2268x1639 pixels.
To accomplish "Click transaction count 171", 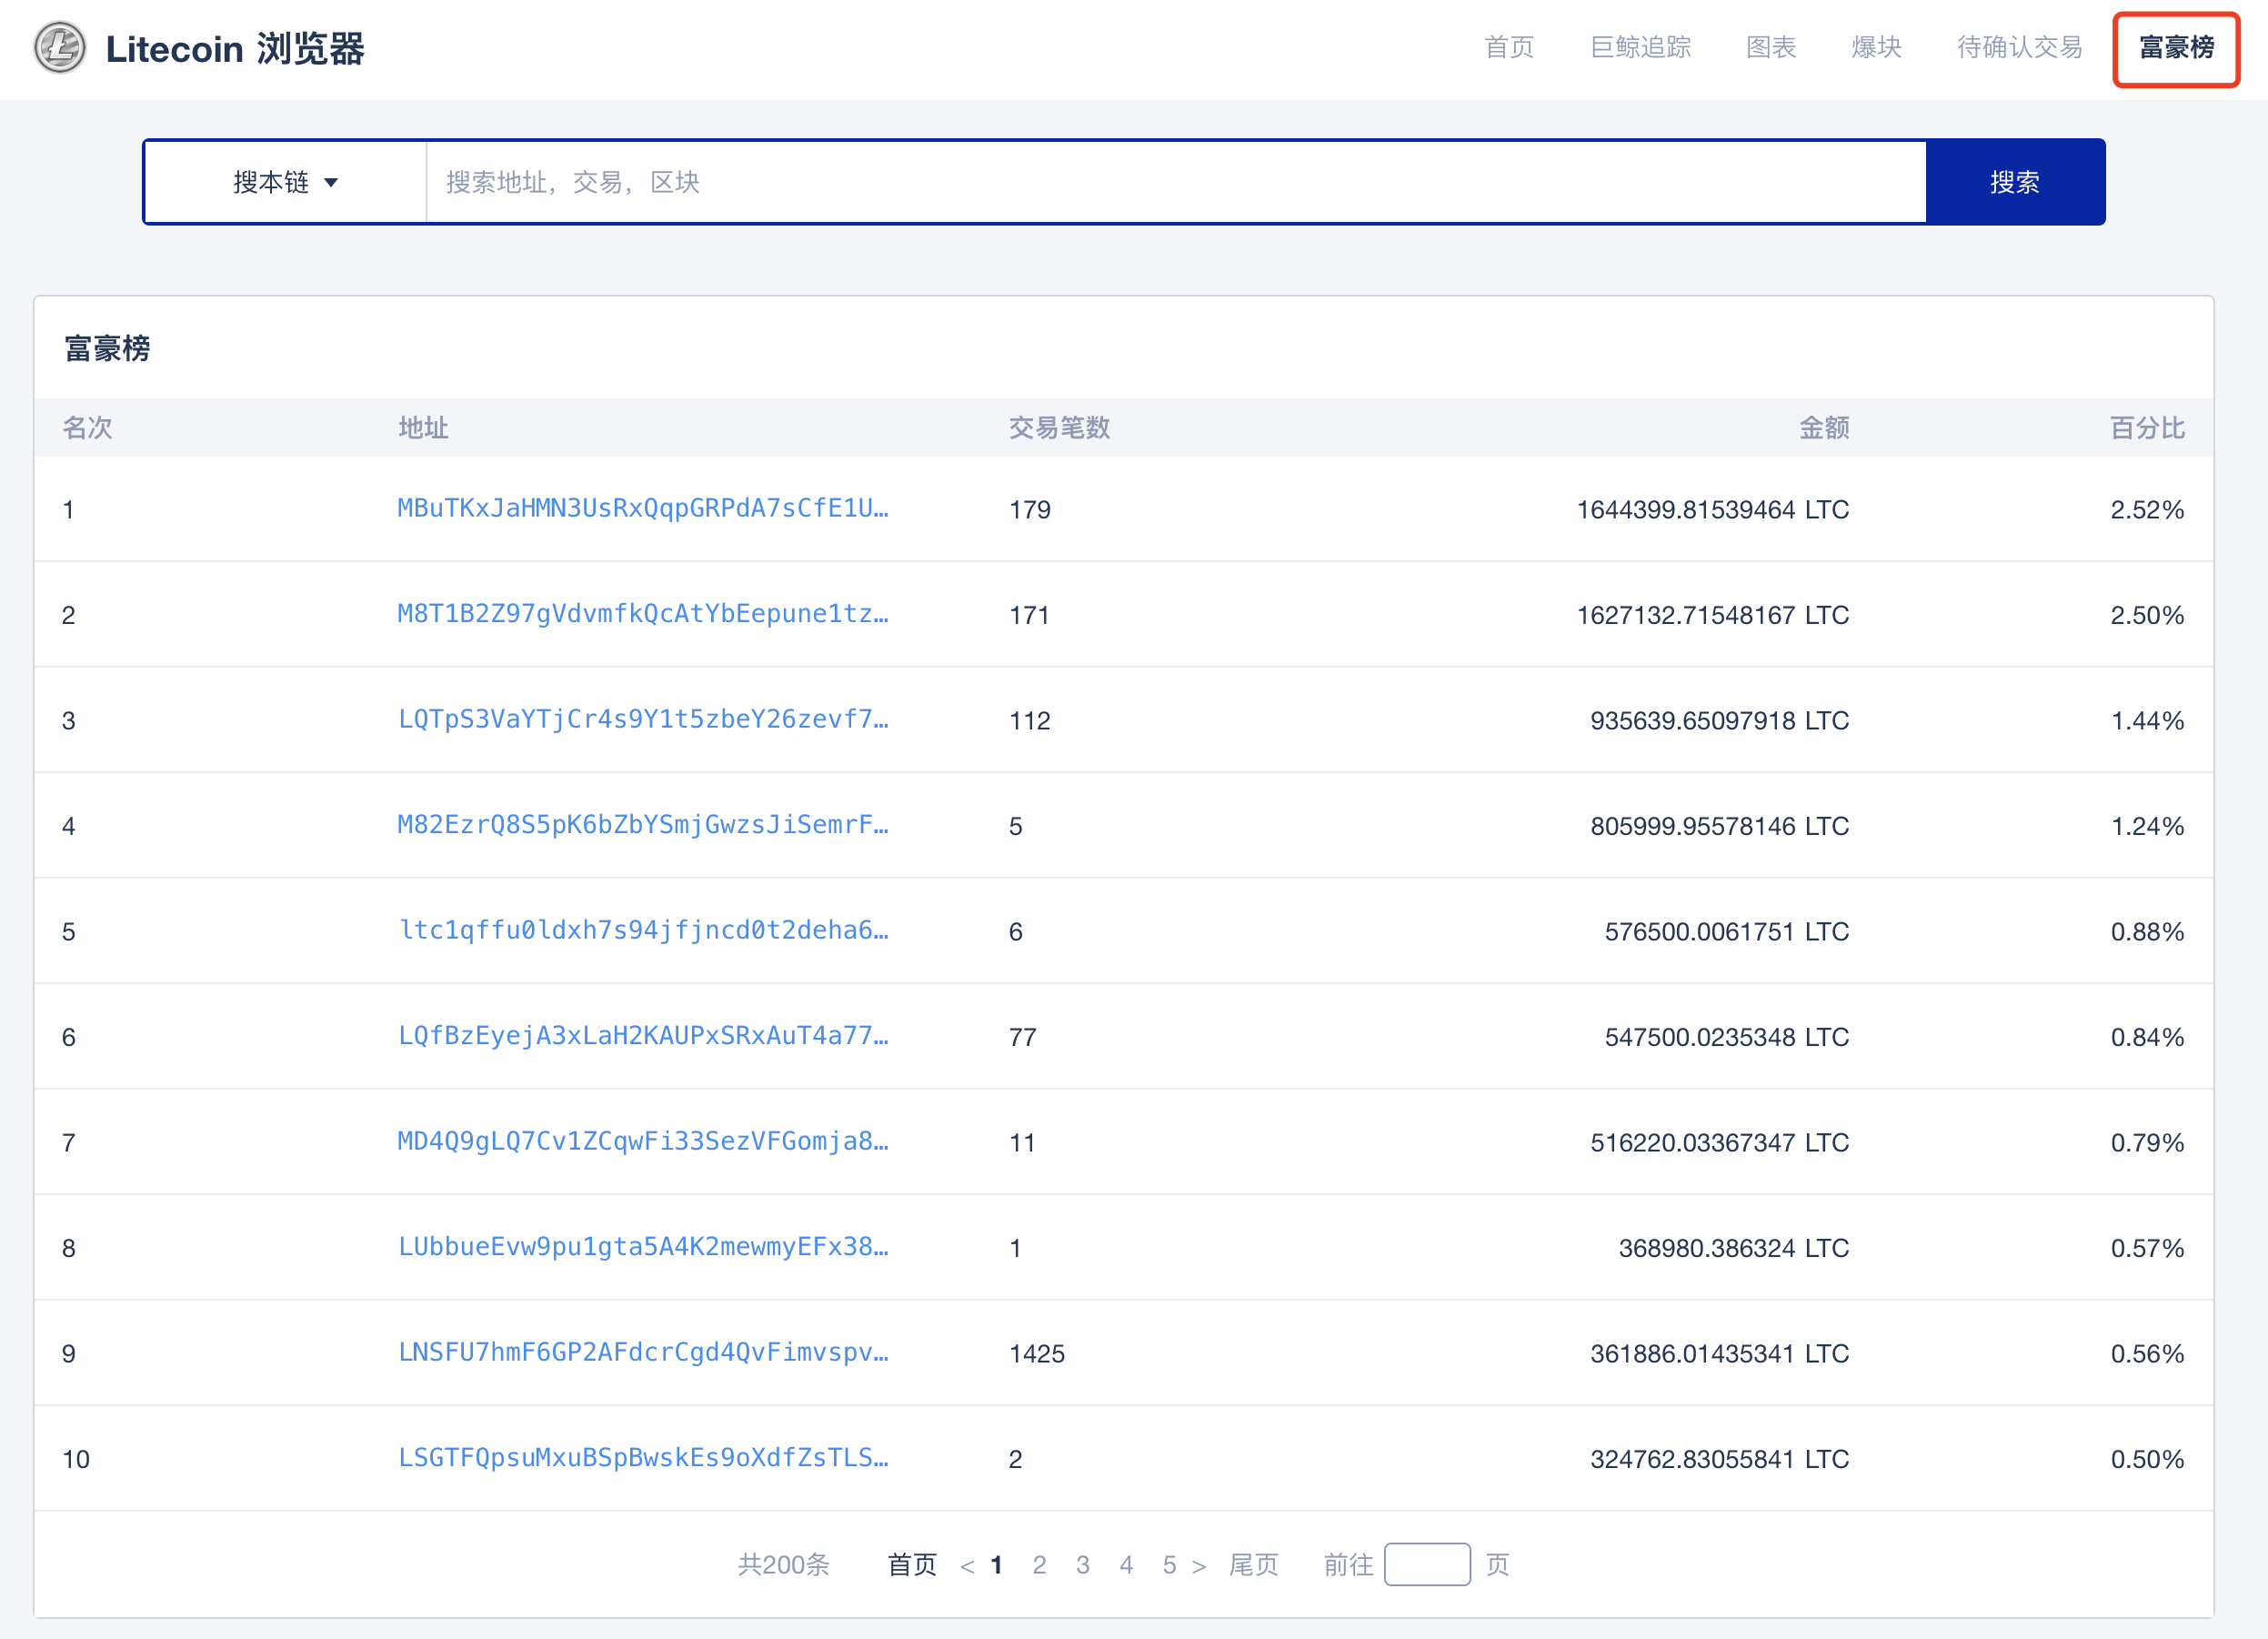I will (x=1030, y=615).
